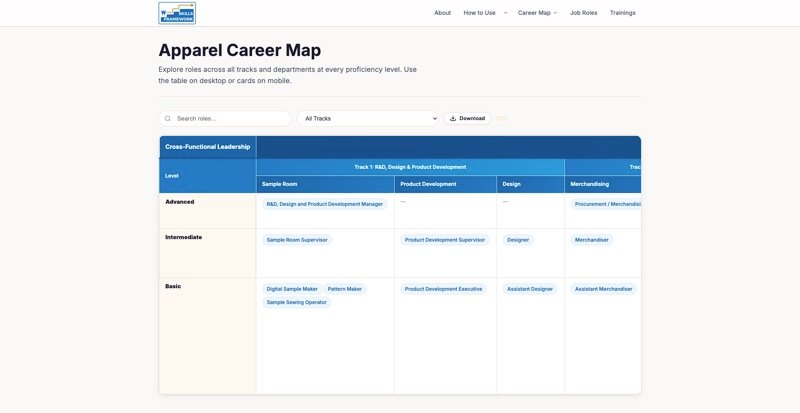Open the Assistant Designer role
This screenshot has height=413, width=800.
click(x=530, y=289)
